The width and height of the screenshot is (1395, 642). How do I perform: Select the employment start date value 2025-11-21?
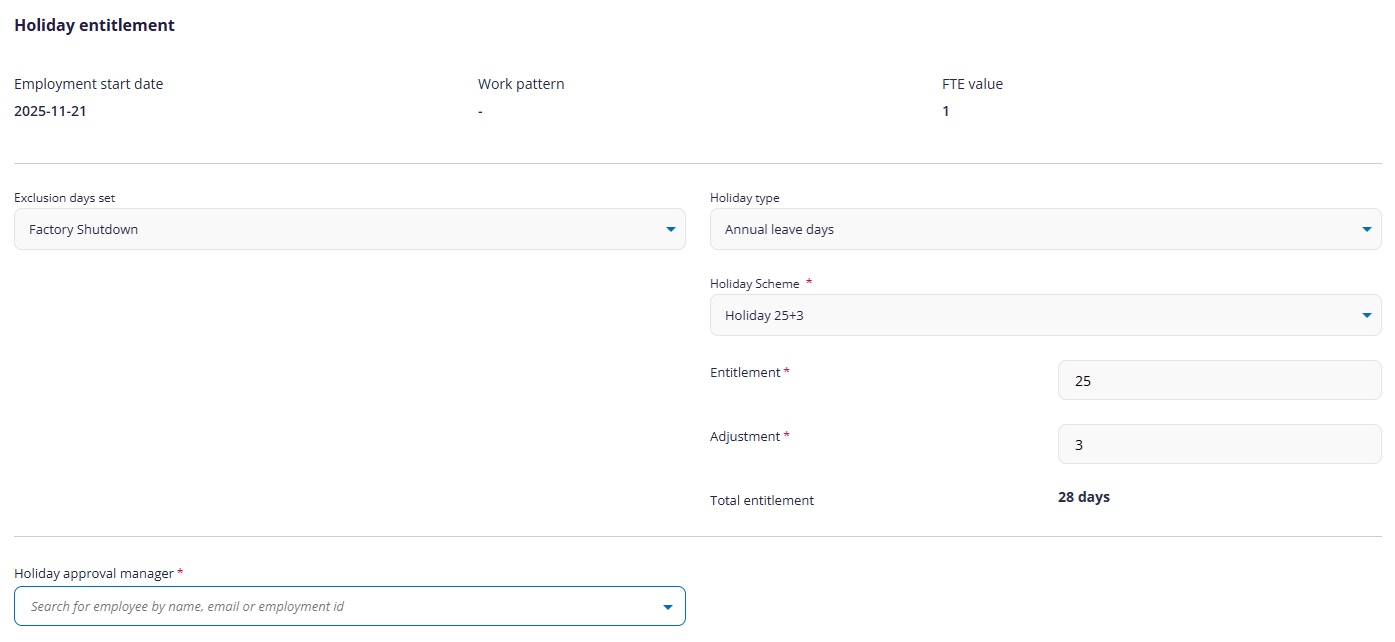point(50,111)
